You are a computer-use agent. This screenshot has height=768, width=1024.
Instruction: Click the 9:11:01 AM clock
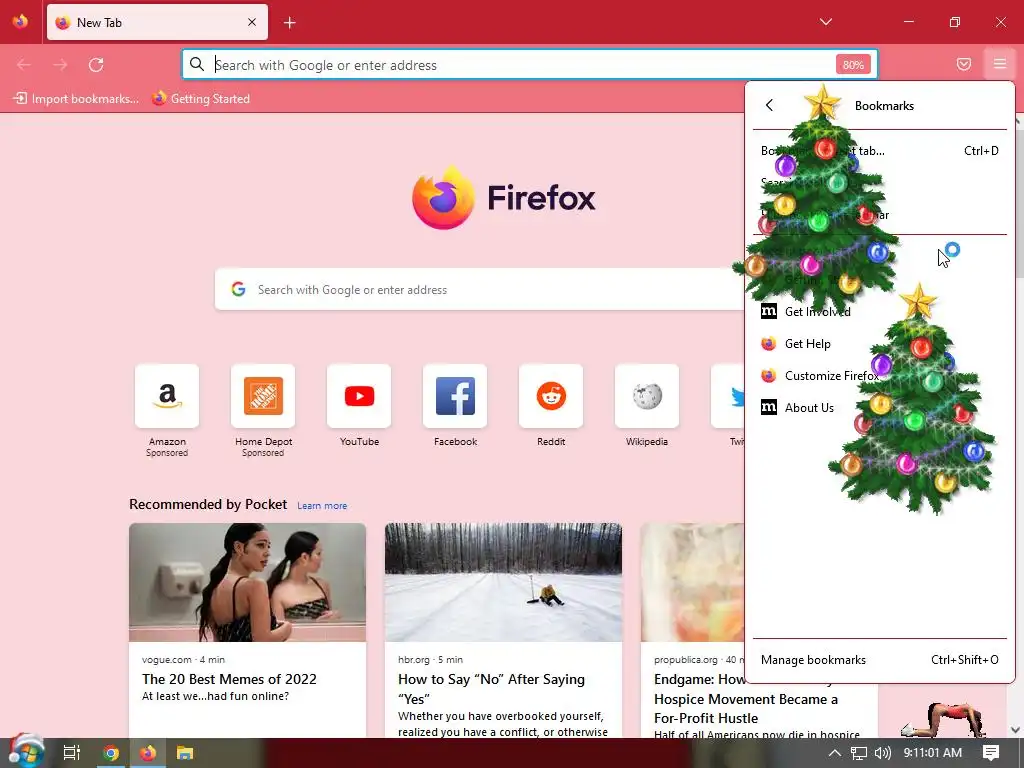[x=933, y=753]
